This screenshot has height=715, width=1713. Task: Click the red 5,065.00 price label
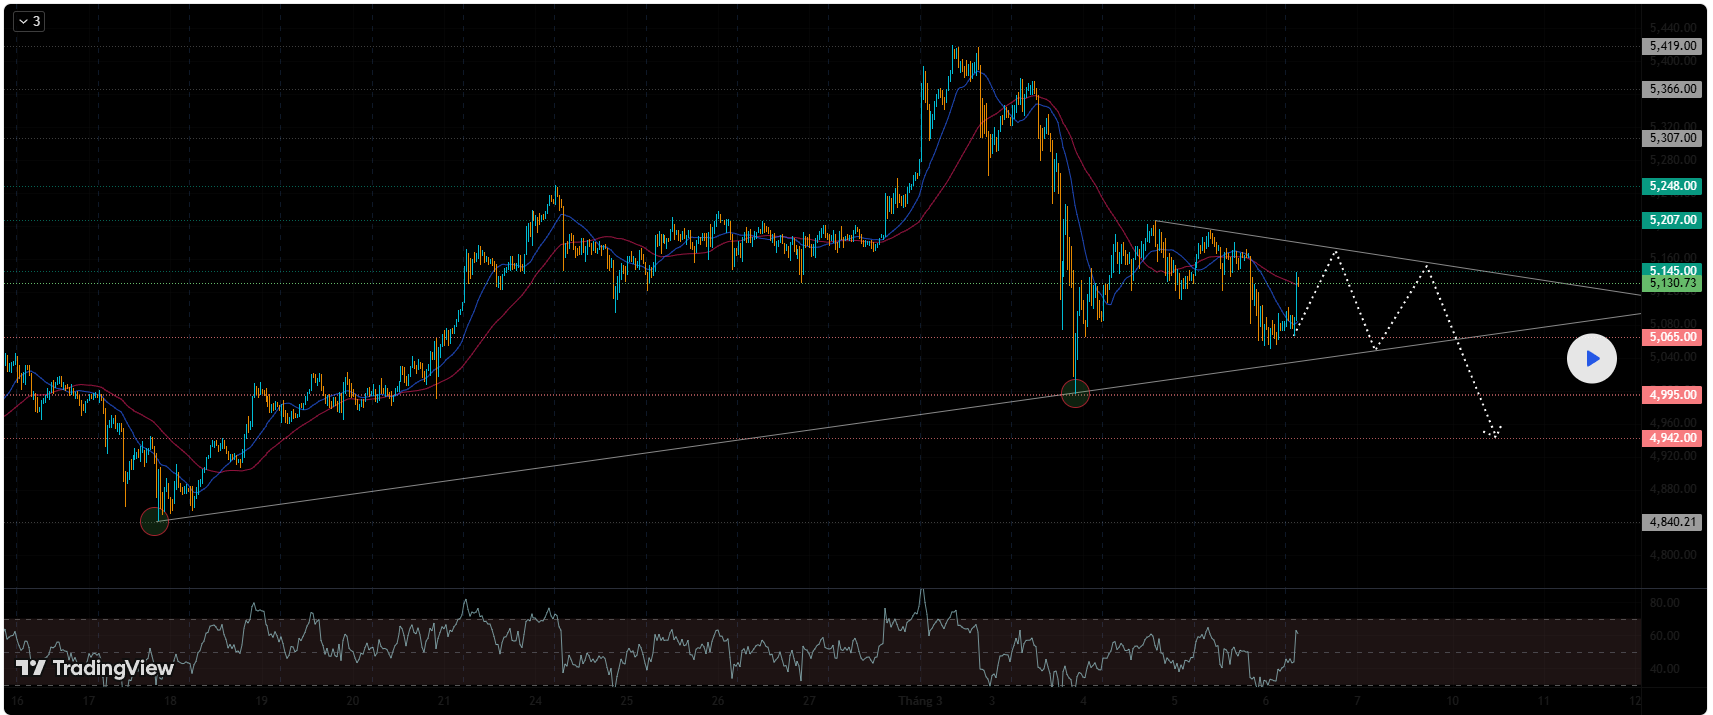pos(1672,337)
